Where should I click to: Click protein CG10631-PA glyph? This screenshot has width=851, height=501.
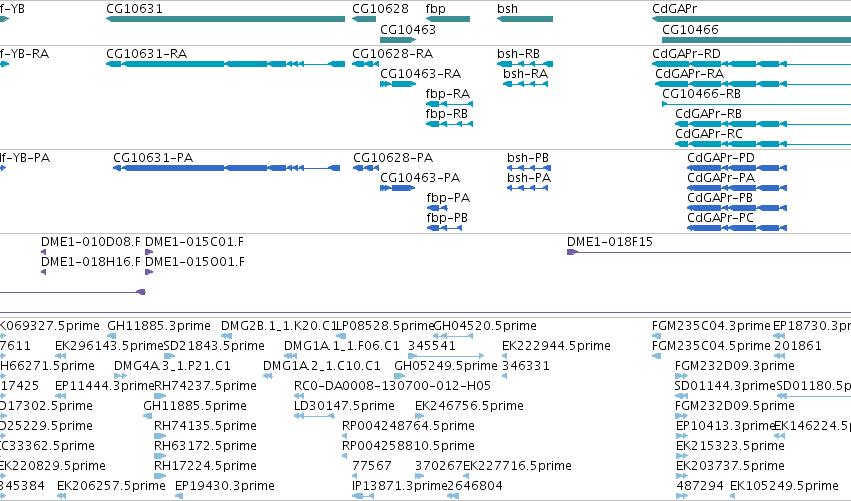226,168
